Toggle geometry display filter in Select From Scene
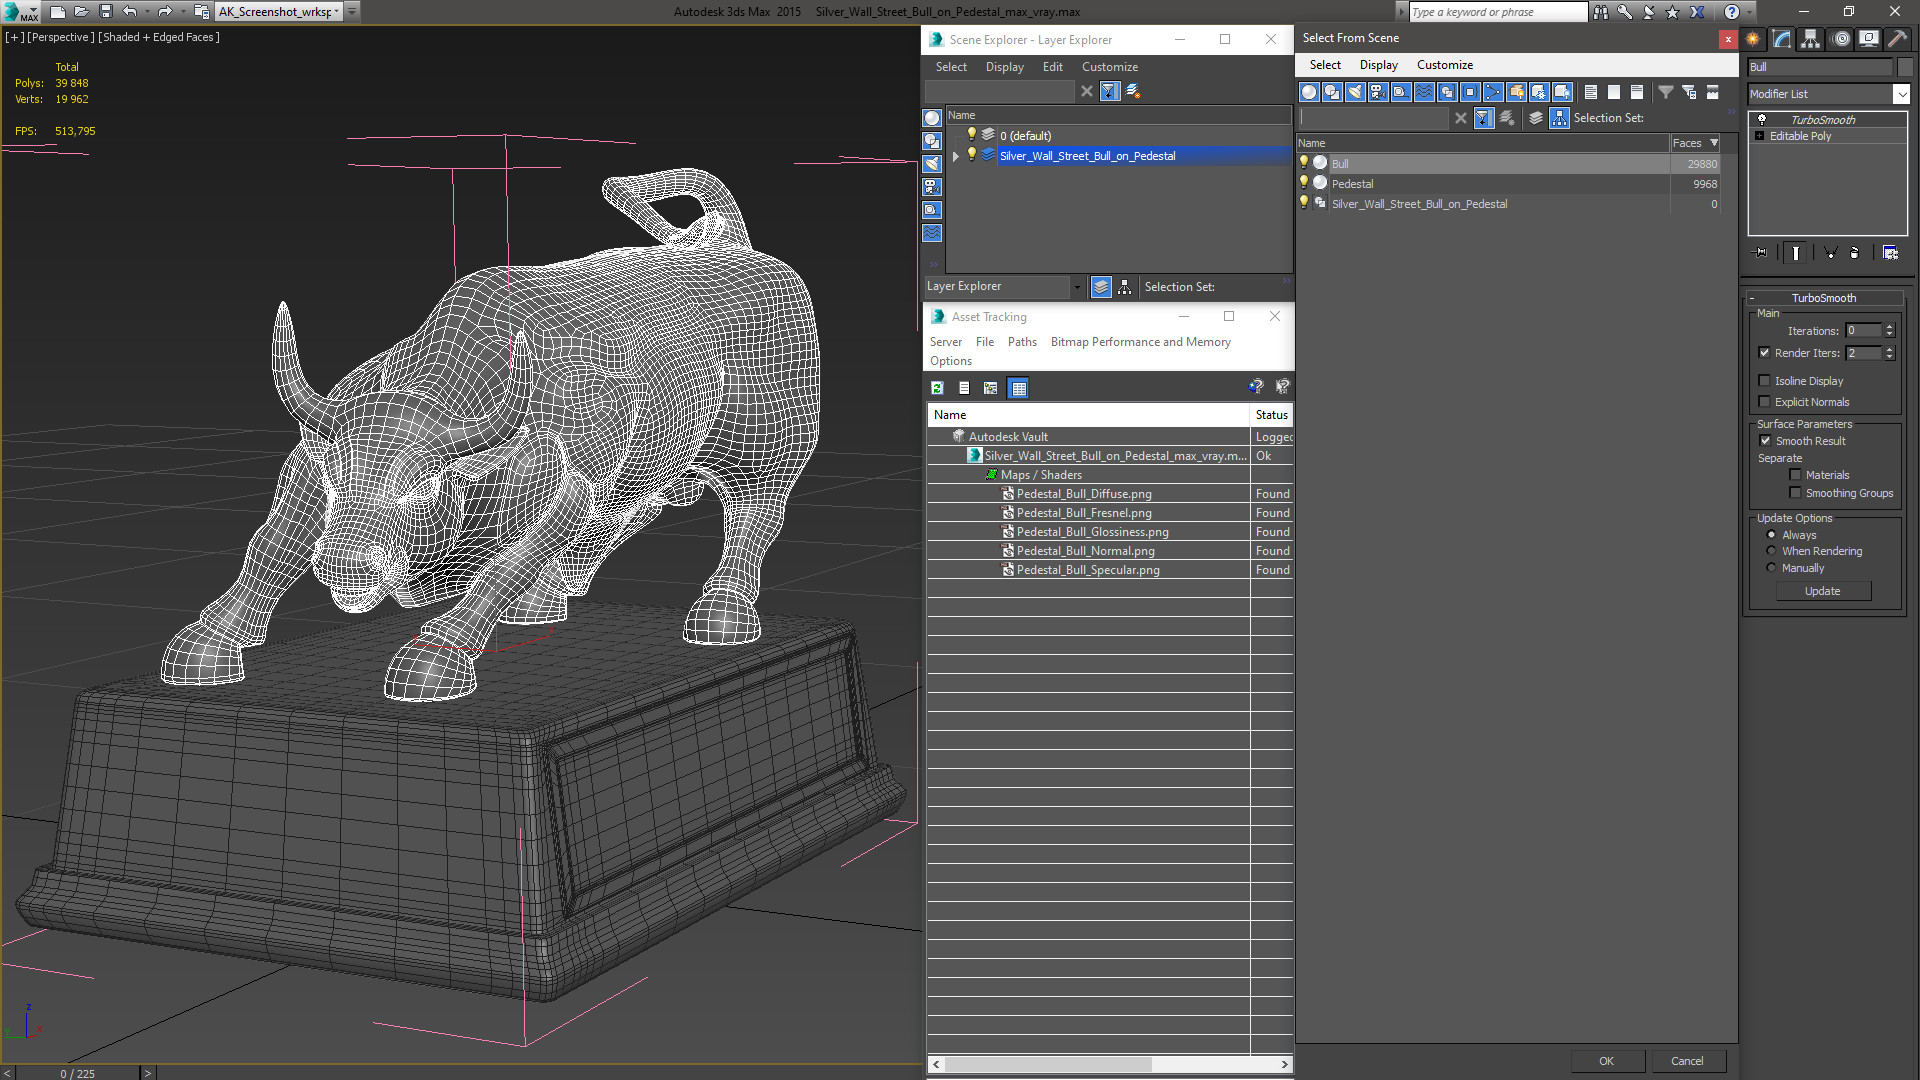The width and height of the screenshot is (1920, 1080). click(x=1309, y=92)
